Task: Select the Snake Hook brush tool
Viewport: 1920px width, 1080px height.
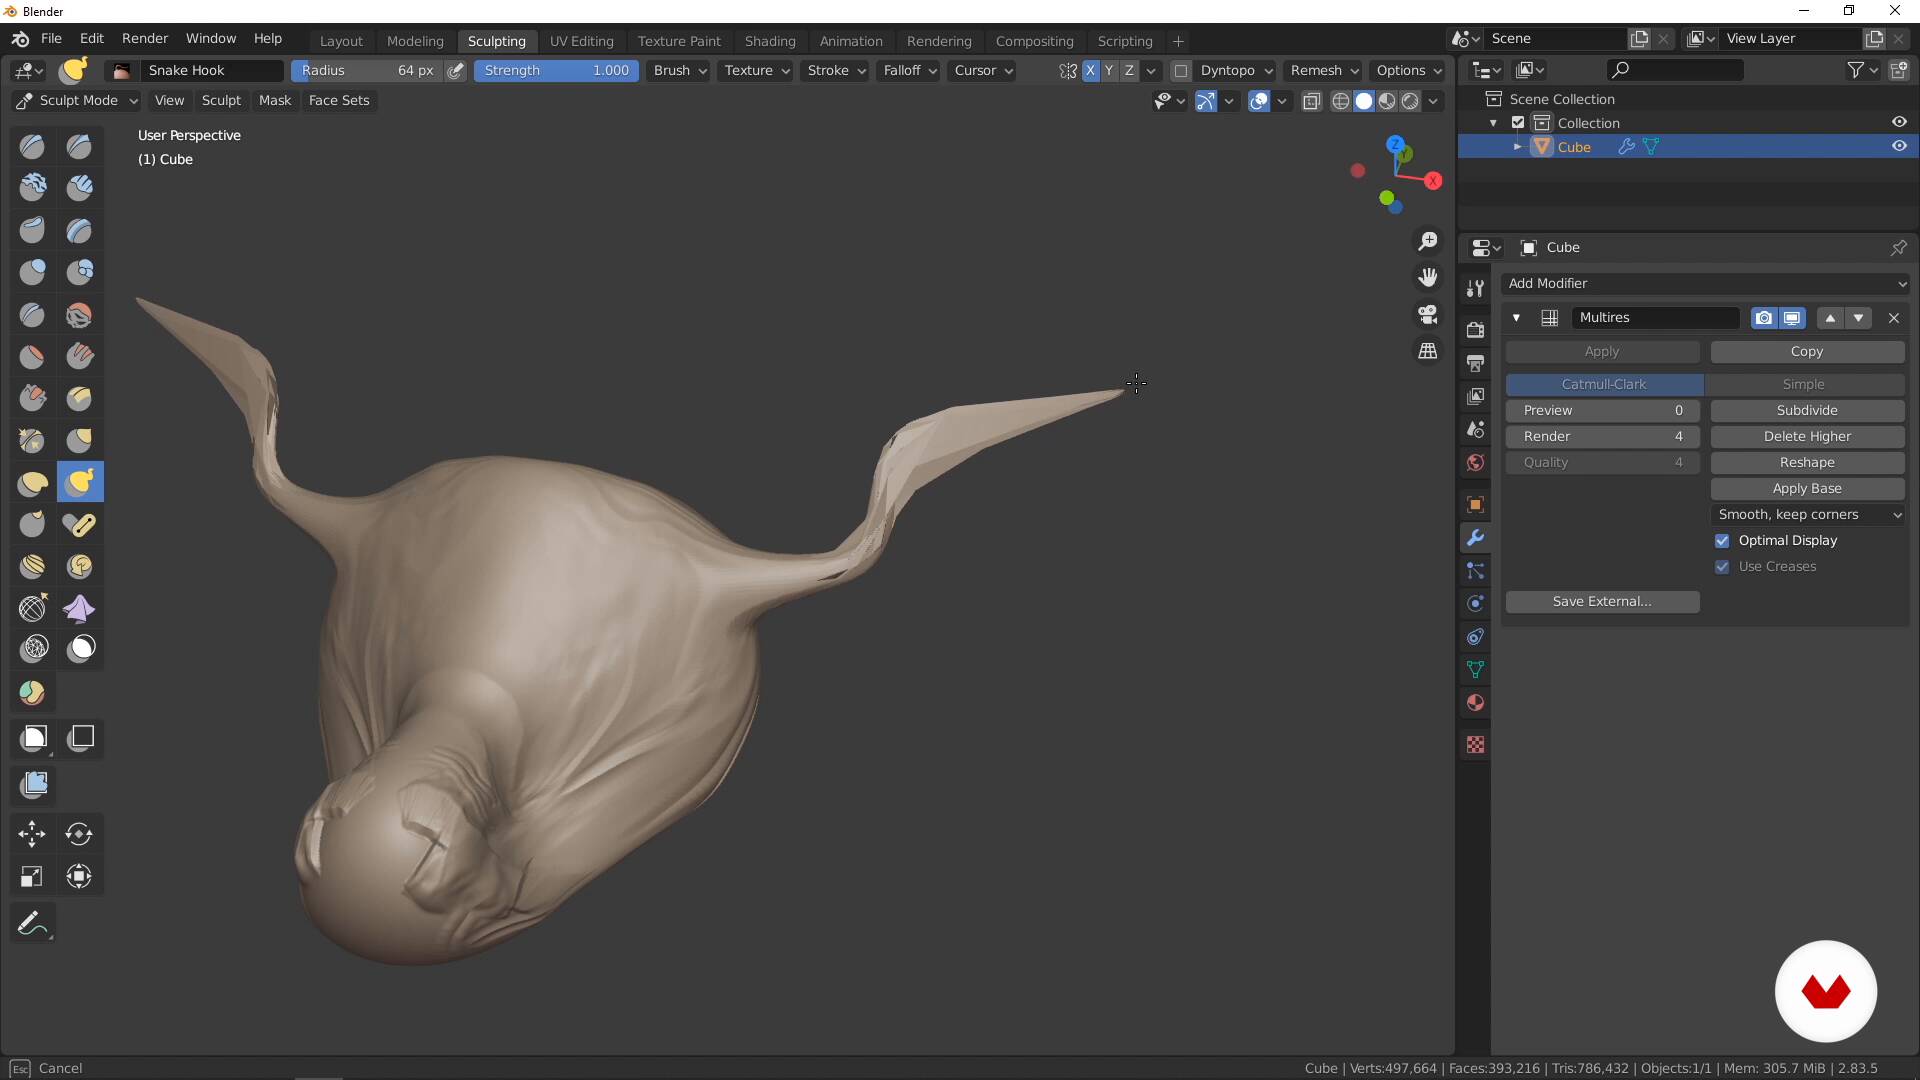Action: (80, 482)
